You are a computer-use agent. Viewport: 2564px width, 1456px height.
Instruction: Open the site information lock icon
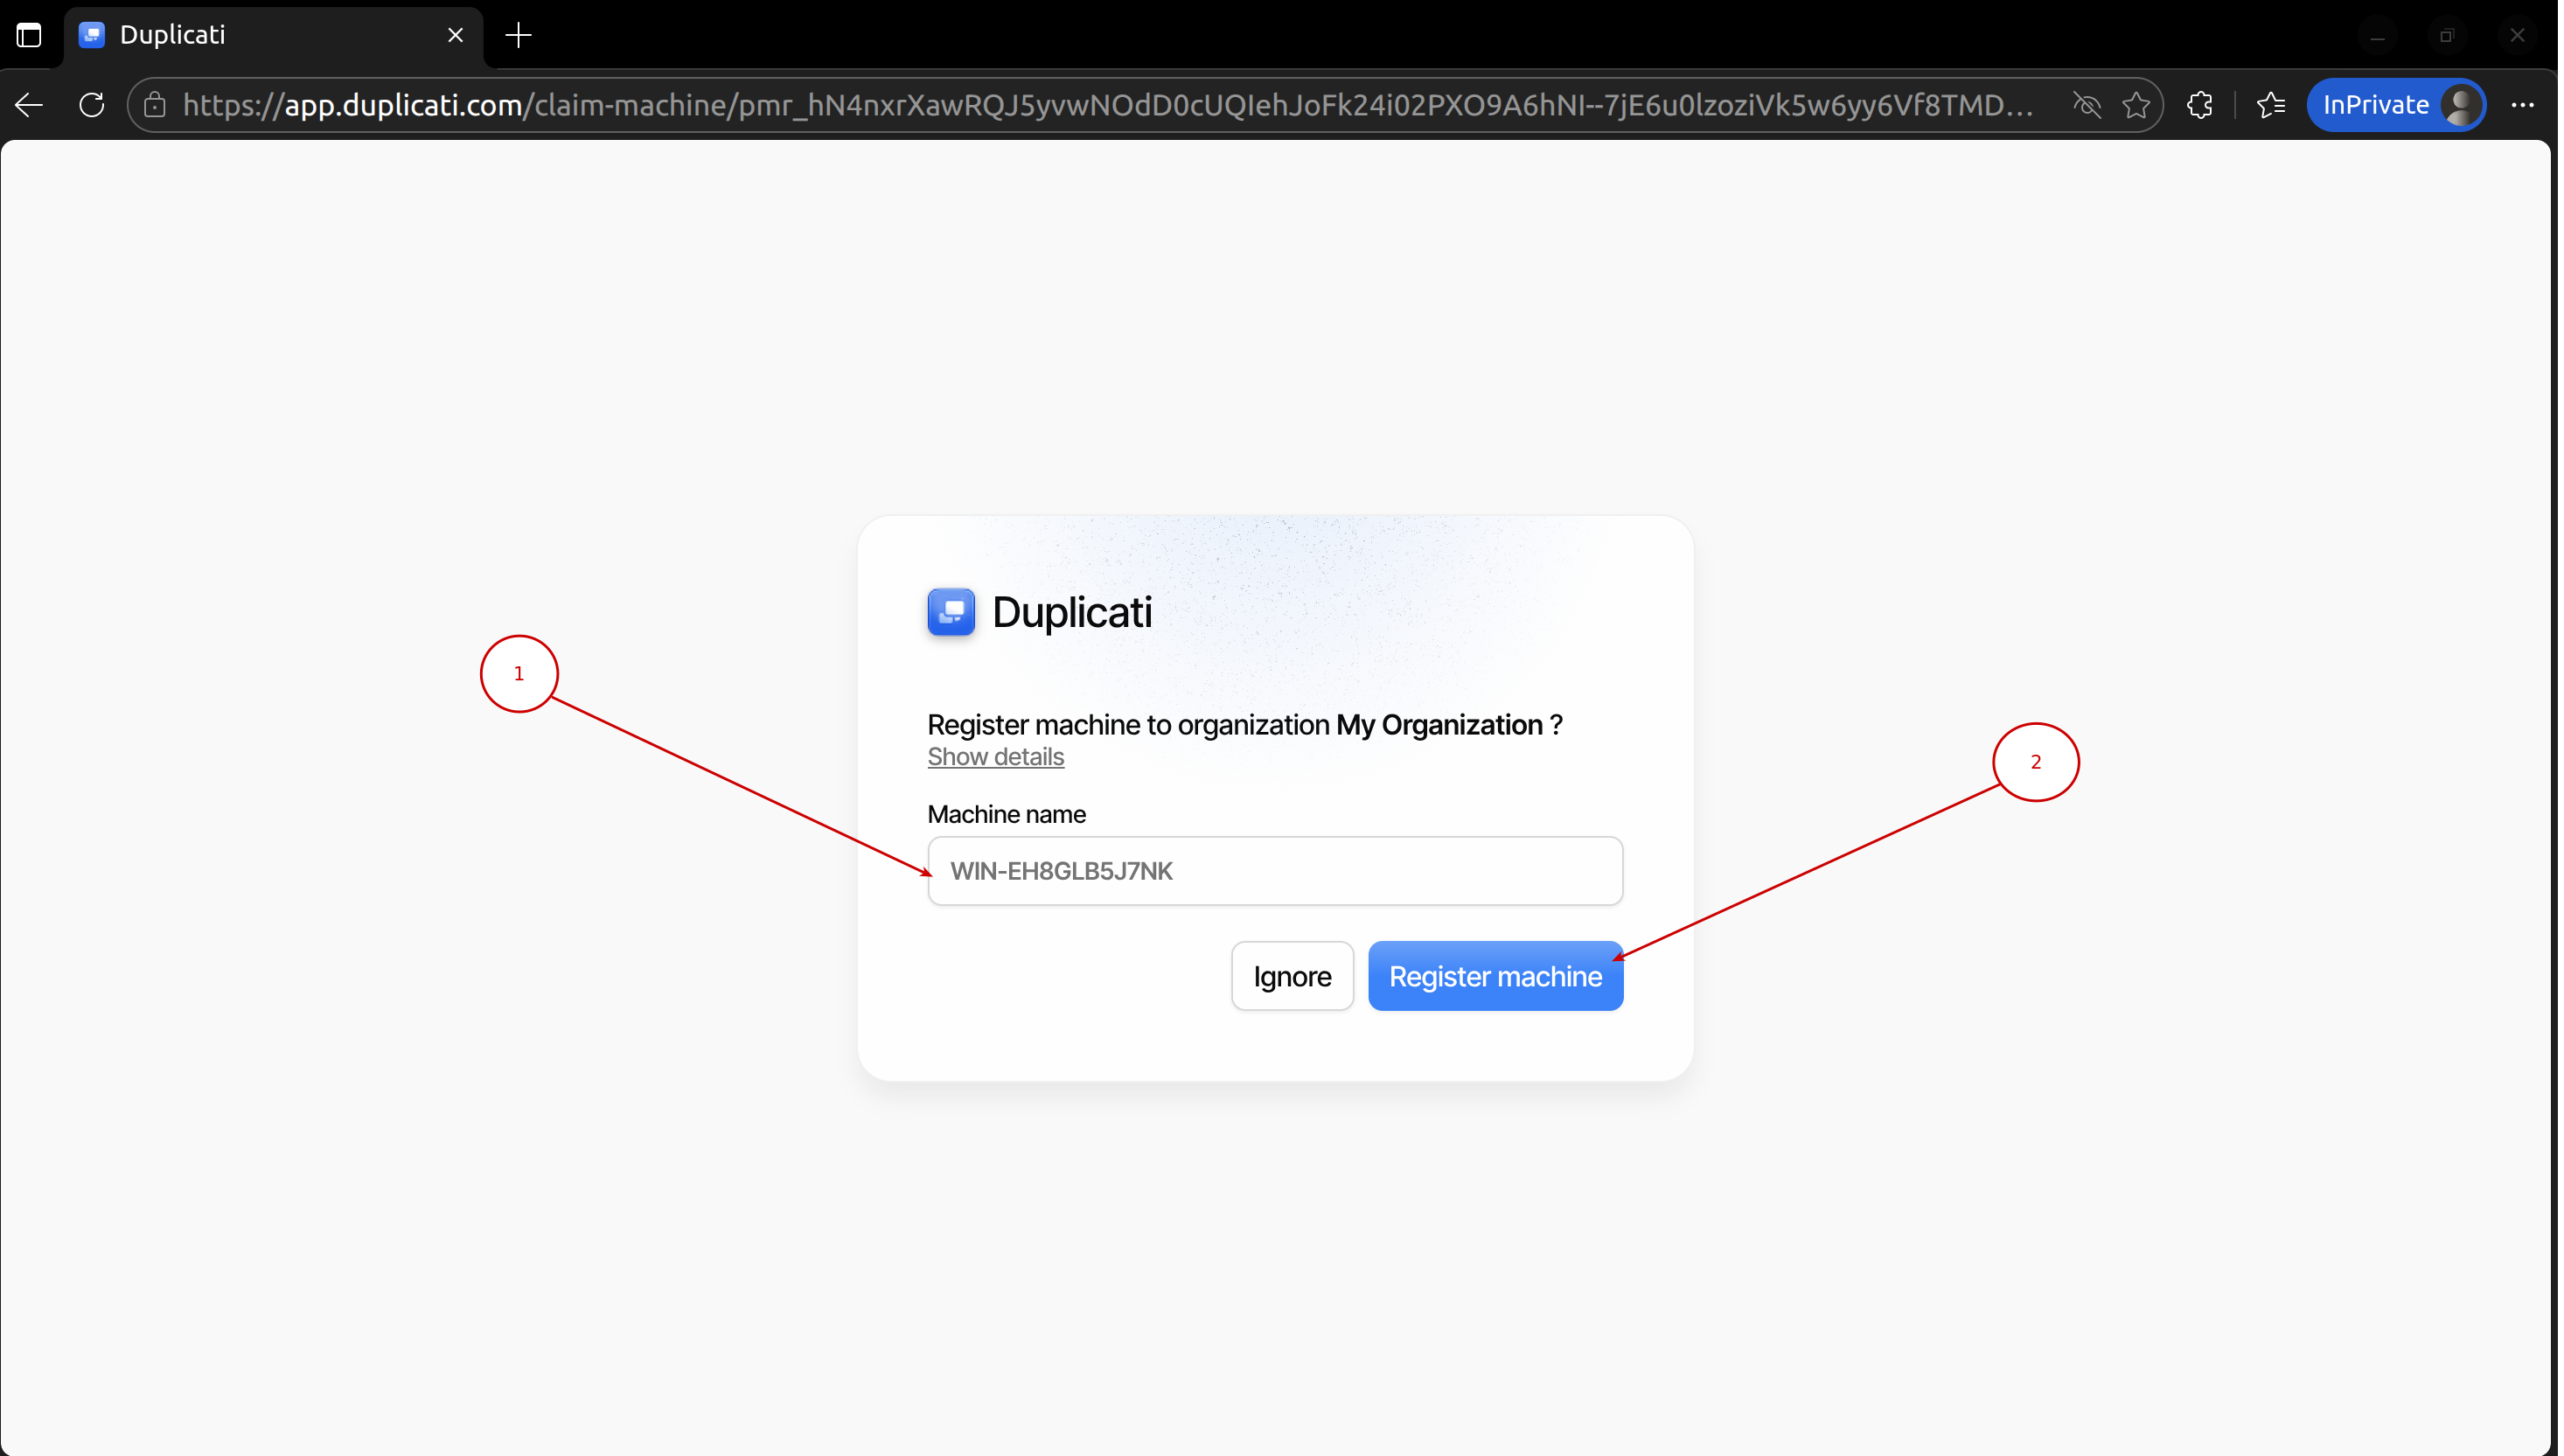(155, 105)
